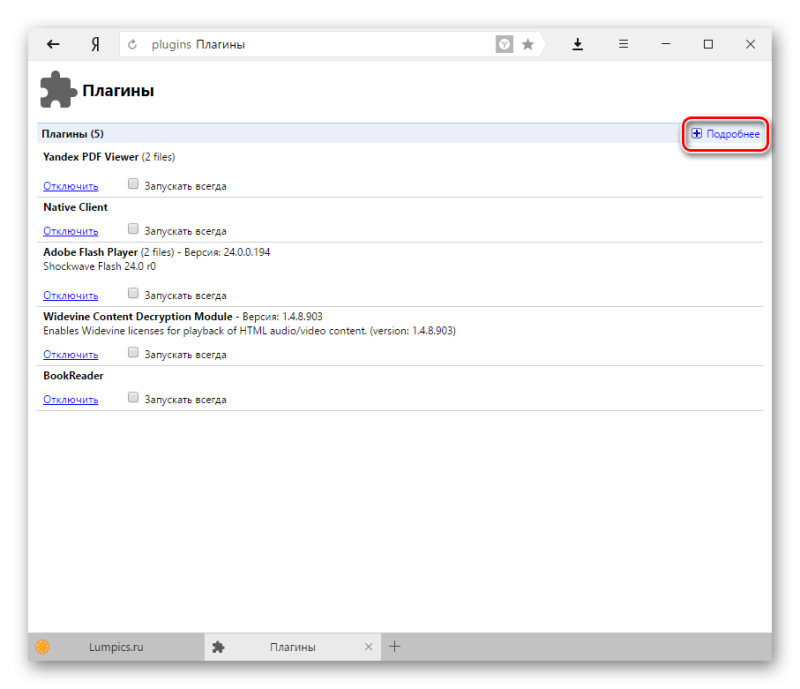The image size is (800, 689).
Task: Click the Enables Widevine licenses description
Action: click(249, 331)
